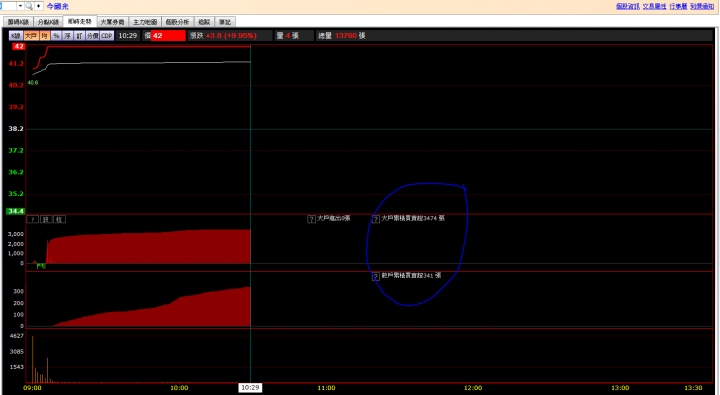Toggle the 訂 button in chart toolbar
Image resolution: width=720 pixels, height=395 pixels.
[79, 36]
